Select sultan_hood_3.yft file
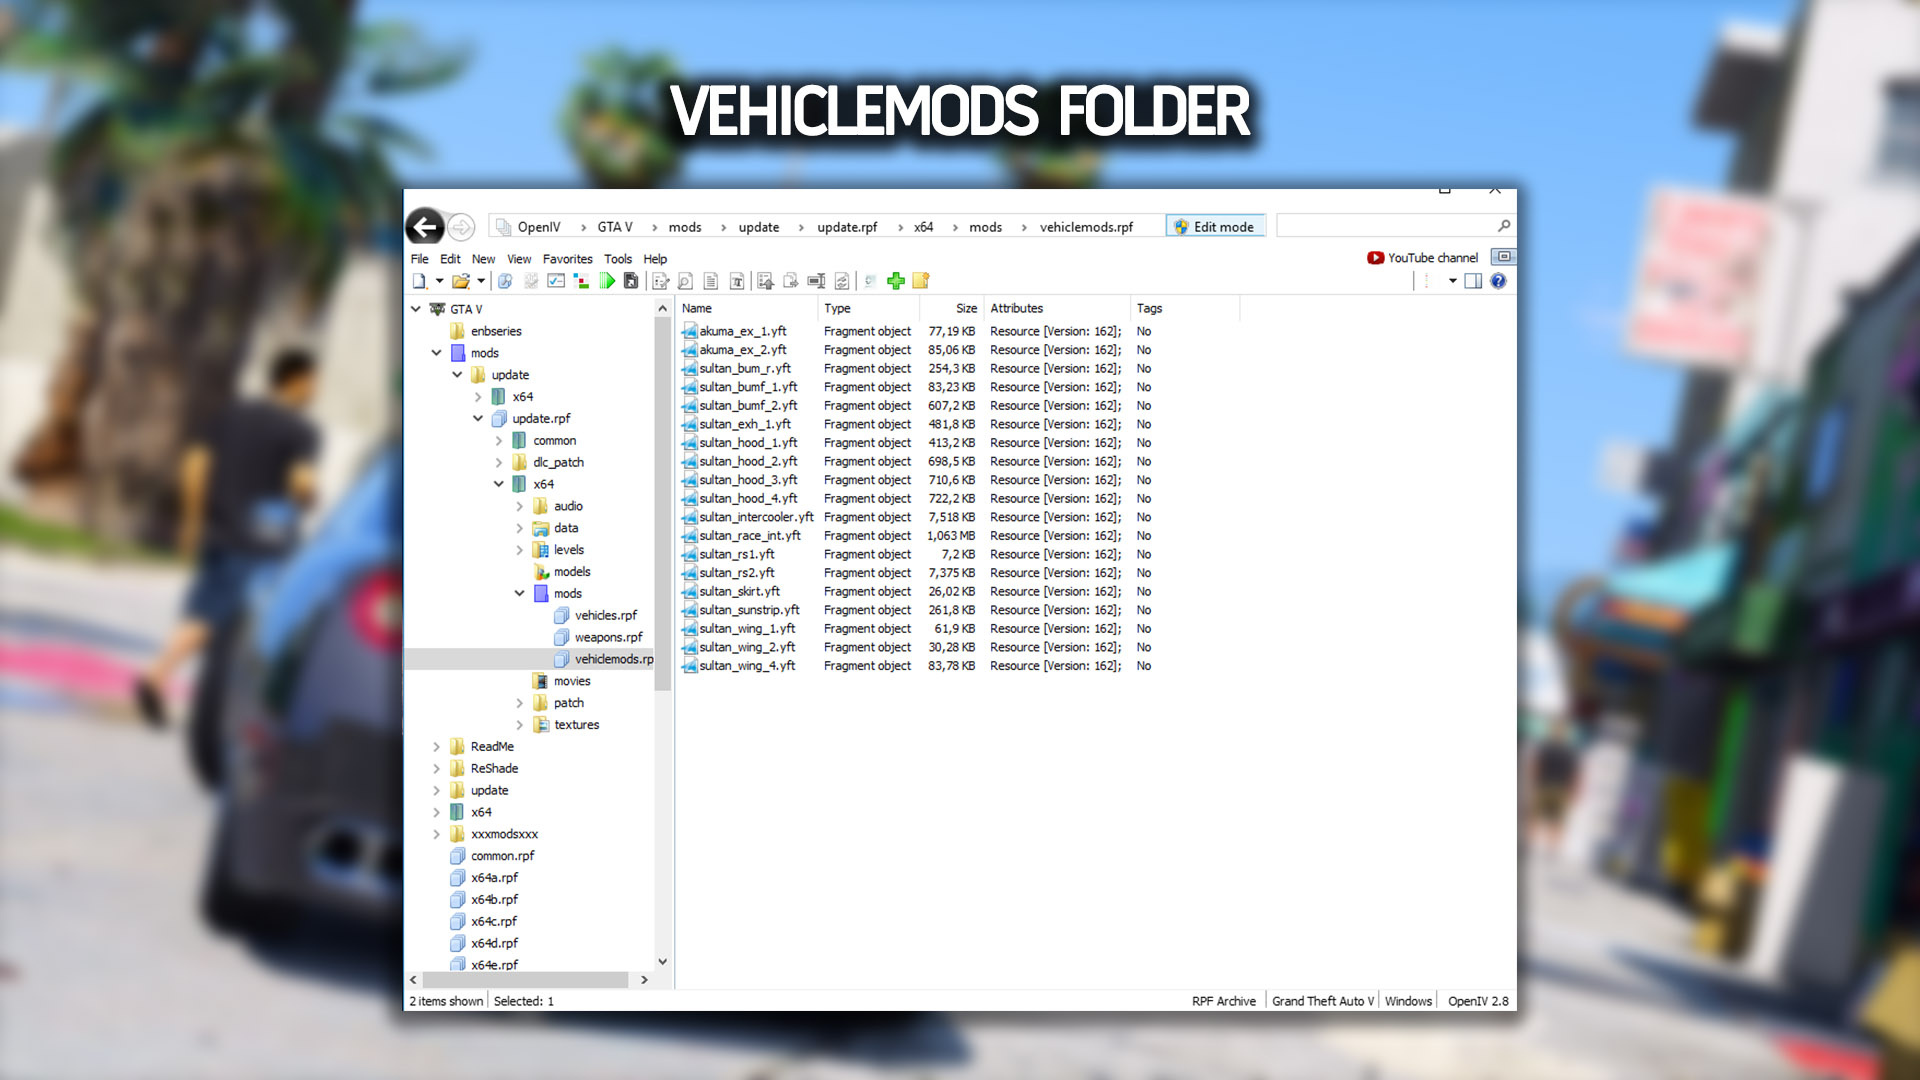 coord(745,479)
